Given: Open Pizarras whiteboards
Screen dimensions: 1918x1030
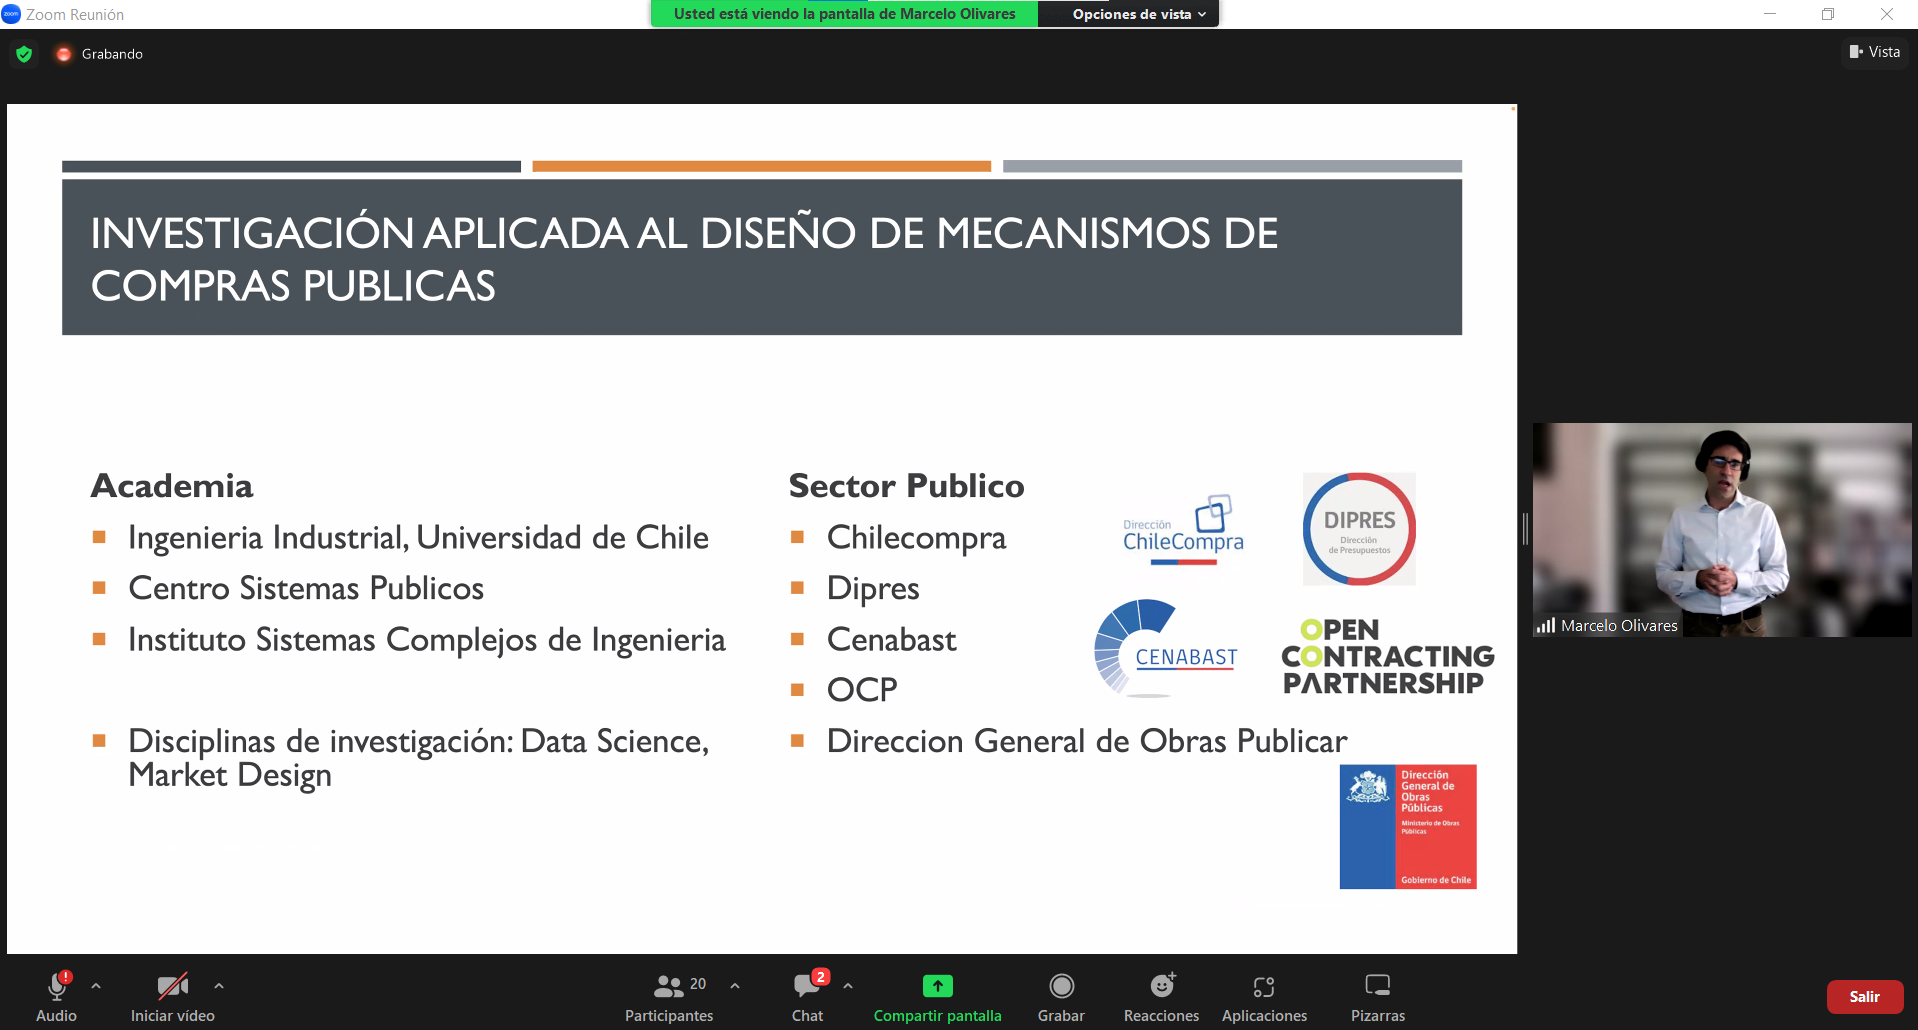Looking at the screenshot, I should point(1377,997).
